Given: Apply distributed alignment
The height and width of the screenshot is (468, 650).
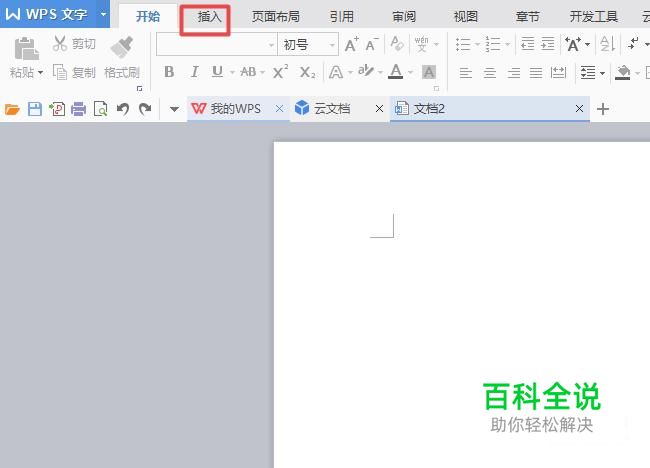Looking at the screenshot, I should [x=558, y=73].
